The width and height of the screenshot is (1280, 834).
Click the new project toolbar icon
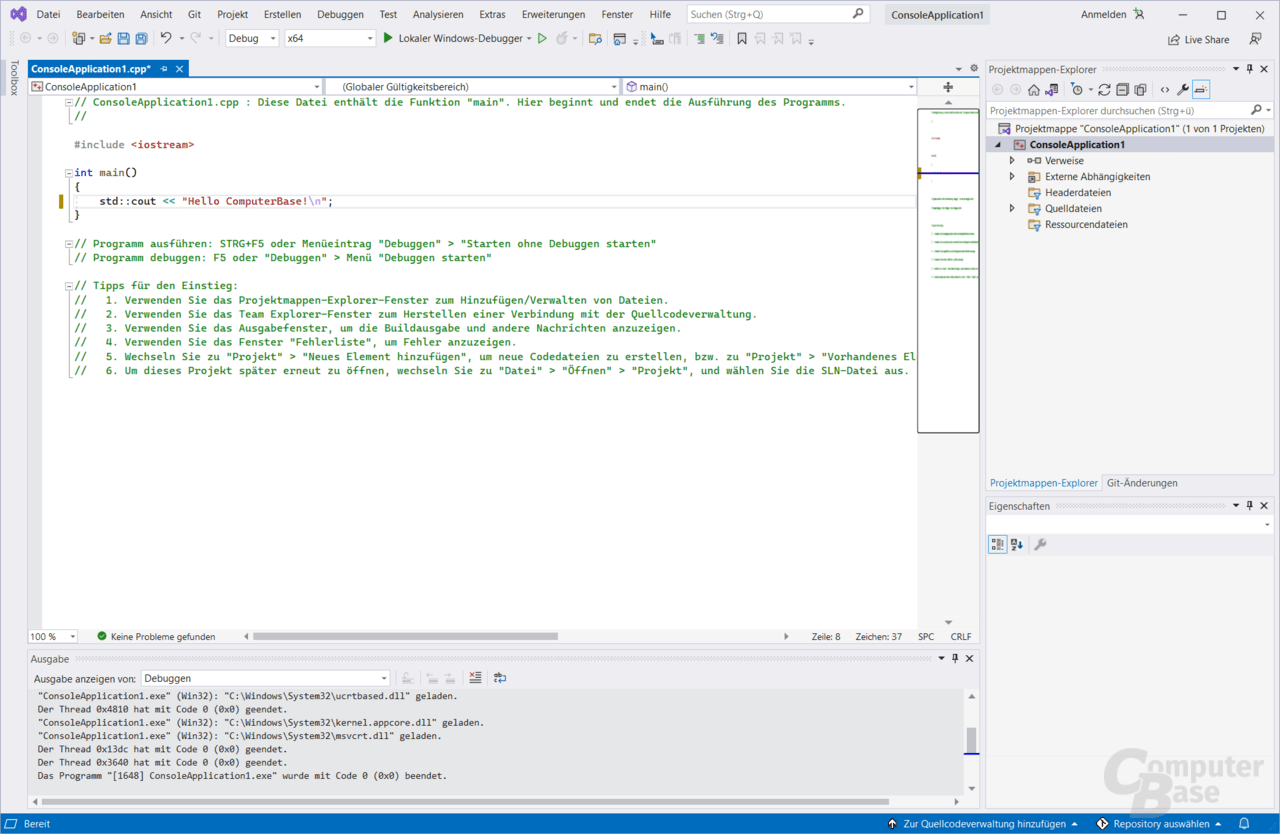click(78, 38)
